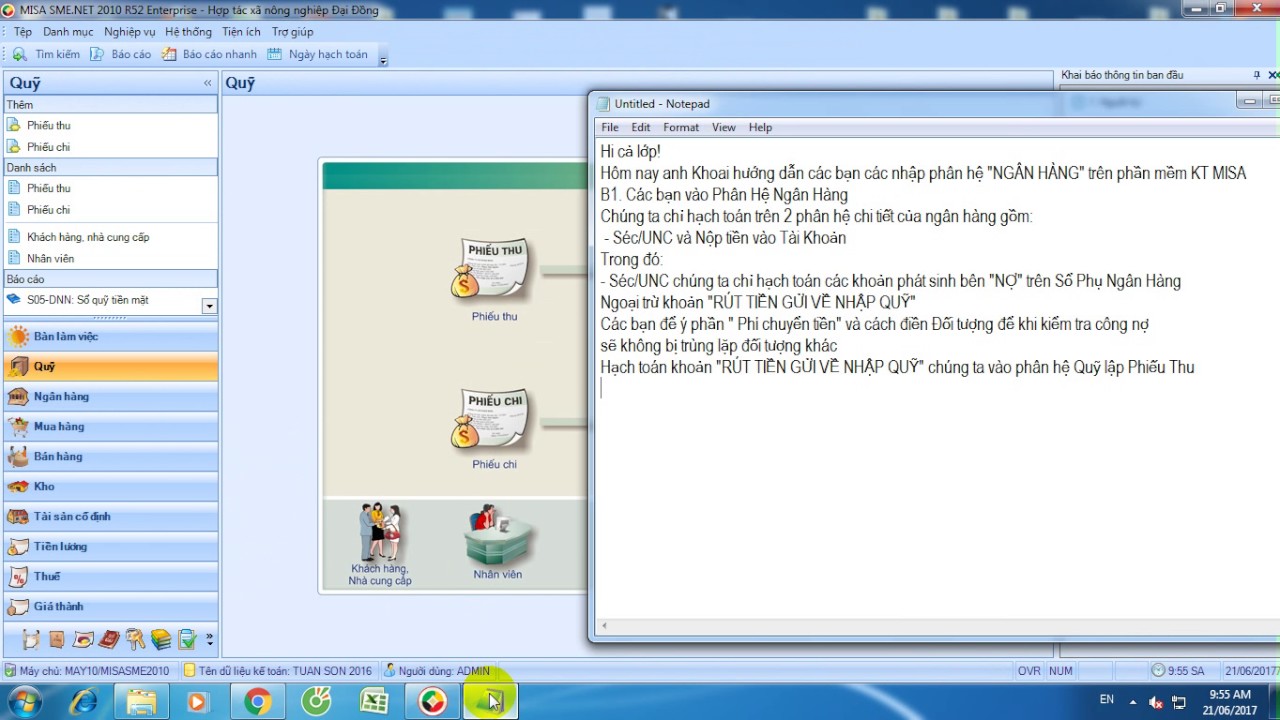Click Tên dữ liệu kế toán status entry

point(278,671)
